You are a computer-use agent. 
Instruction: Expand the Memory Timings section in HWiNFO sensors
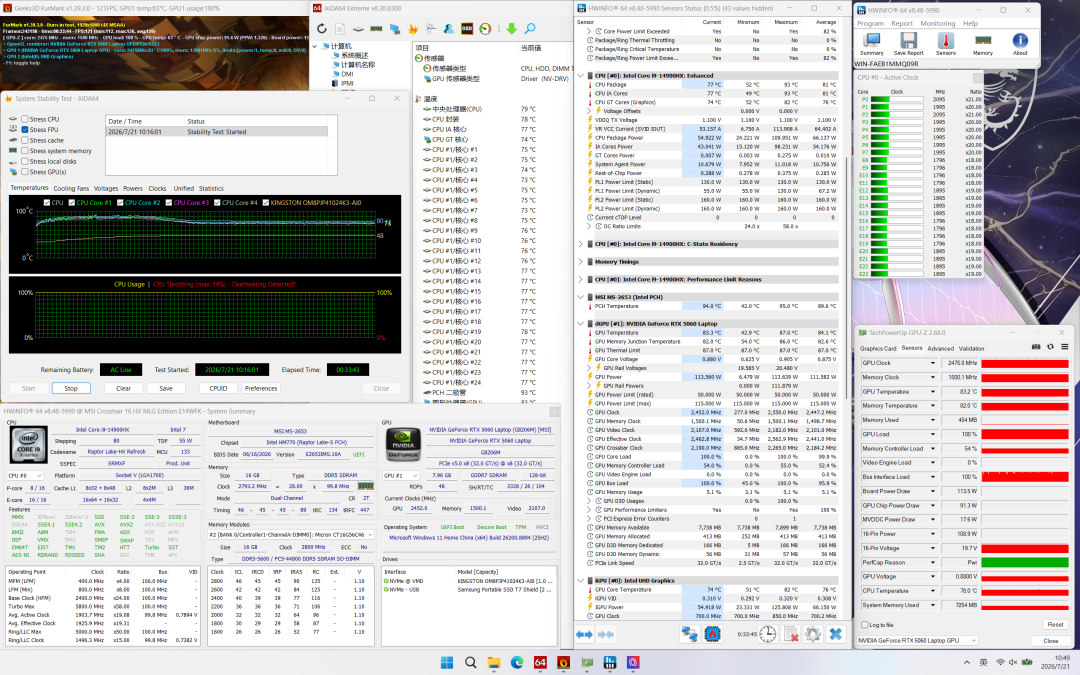(x=581, y=262)
